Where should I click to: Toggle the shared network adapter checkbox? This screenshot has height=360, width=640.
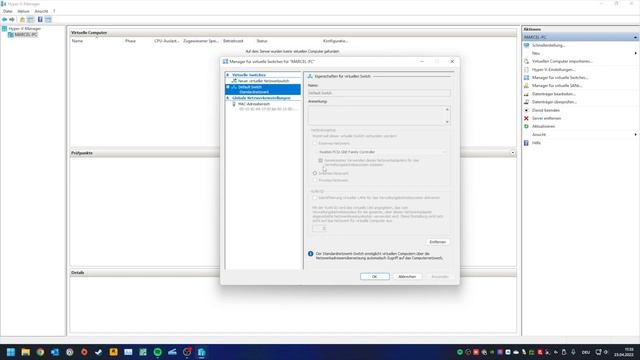[x=320, y=161]
